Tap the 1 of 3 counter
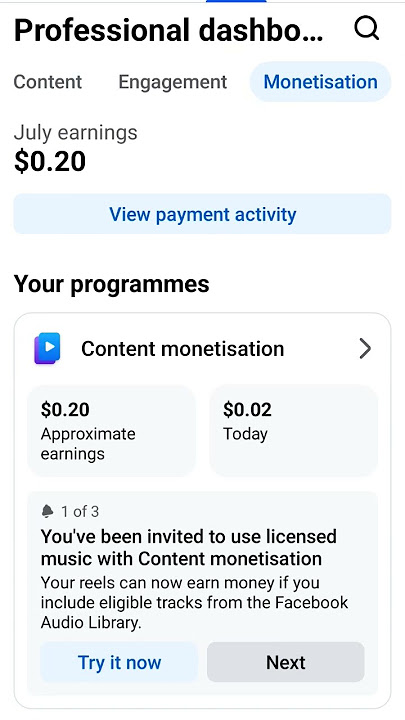 click(x=80, y=512)
